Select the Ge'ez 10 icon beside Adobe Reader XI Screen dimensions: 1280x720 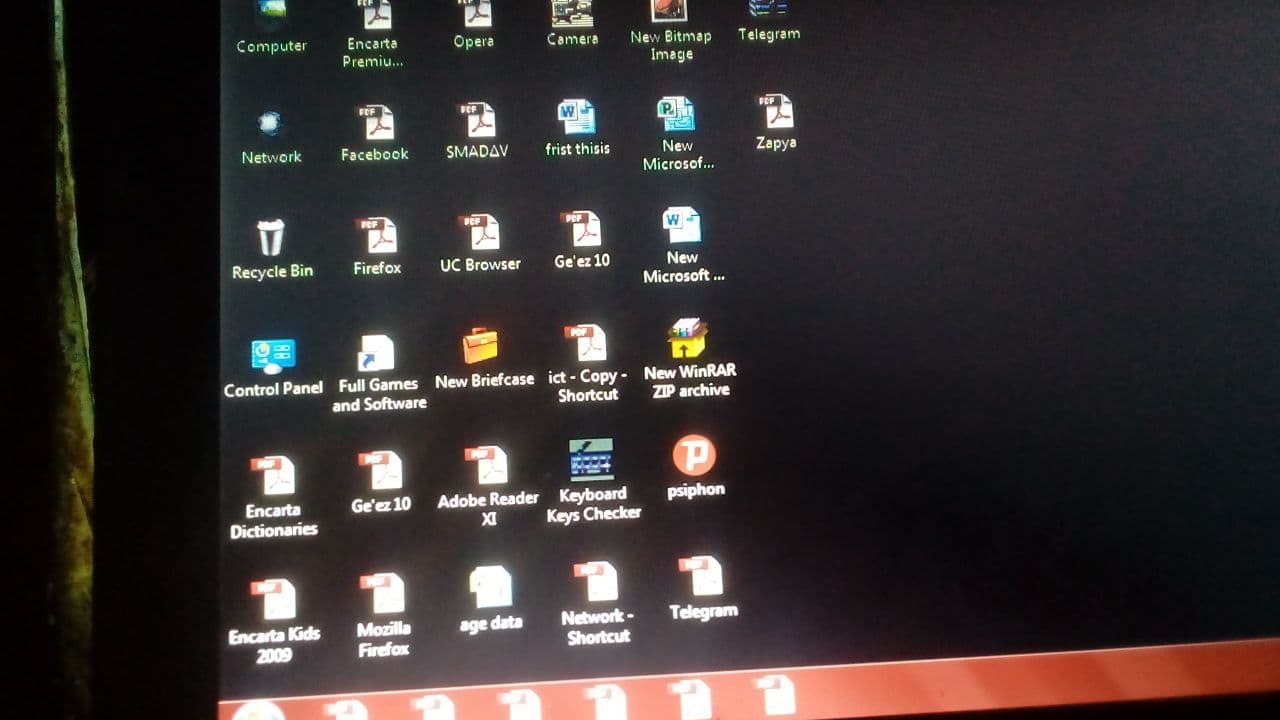(381, 483)
